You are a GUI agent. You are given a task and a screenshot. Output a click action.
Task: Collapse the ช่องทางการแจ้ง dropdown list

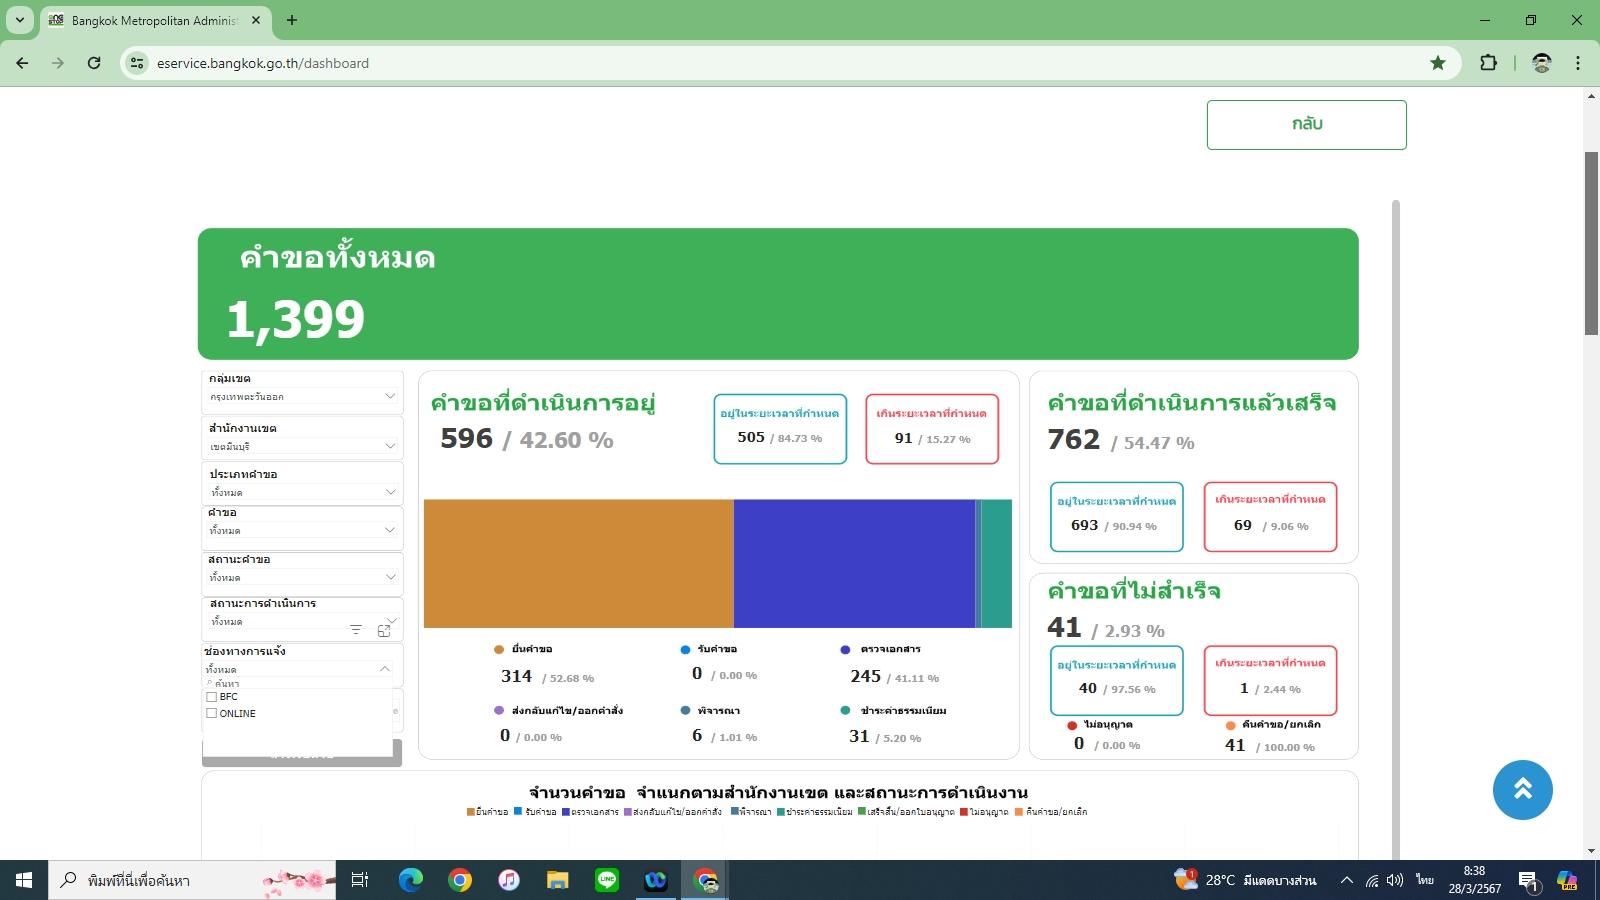(x=385, y=669)
